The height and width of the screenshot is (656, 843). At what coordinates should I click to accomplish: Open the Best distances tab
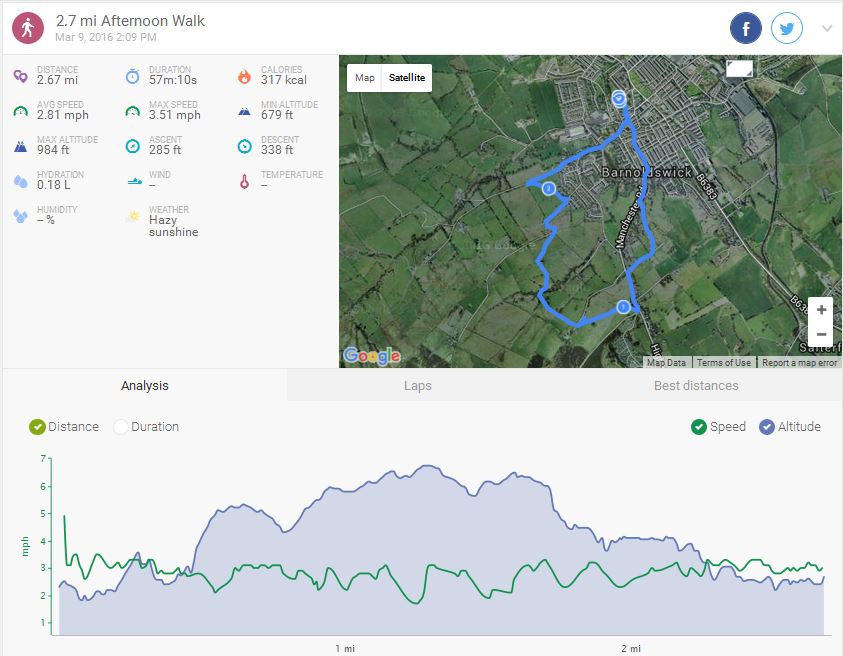[x=696, y=386]
